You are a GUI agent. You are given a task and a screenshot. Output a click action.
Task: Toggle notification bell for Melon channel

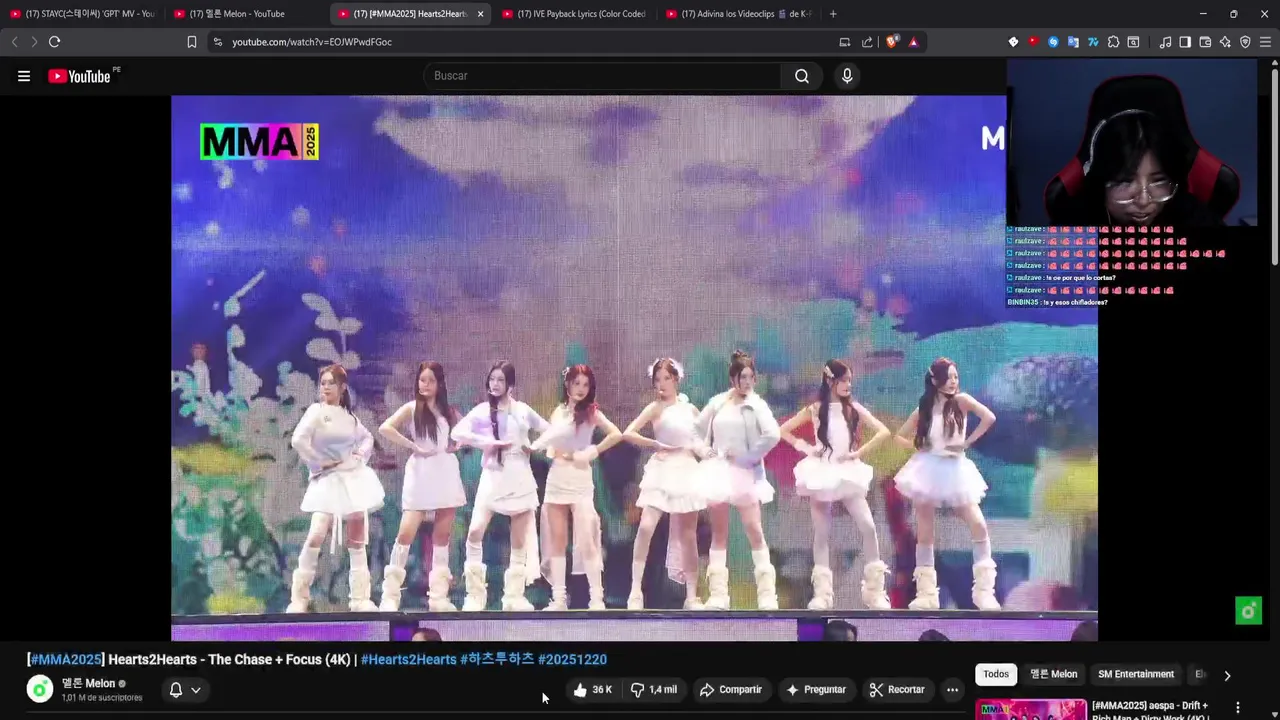(176, 690)
